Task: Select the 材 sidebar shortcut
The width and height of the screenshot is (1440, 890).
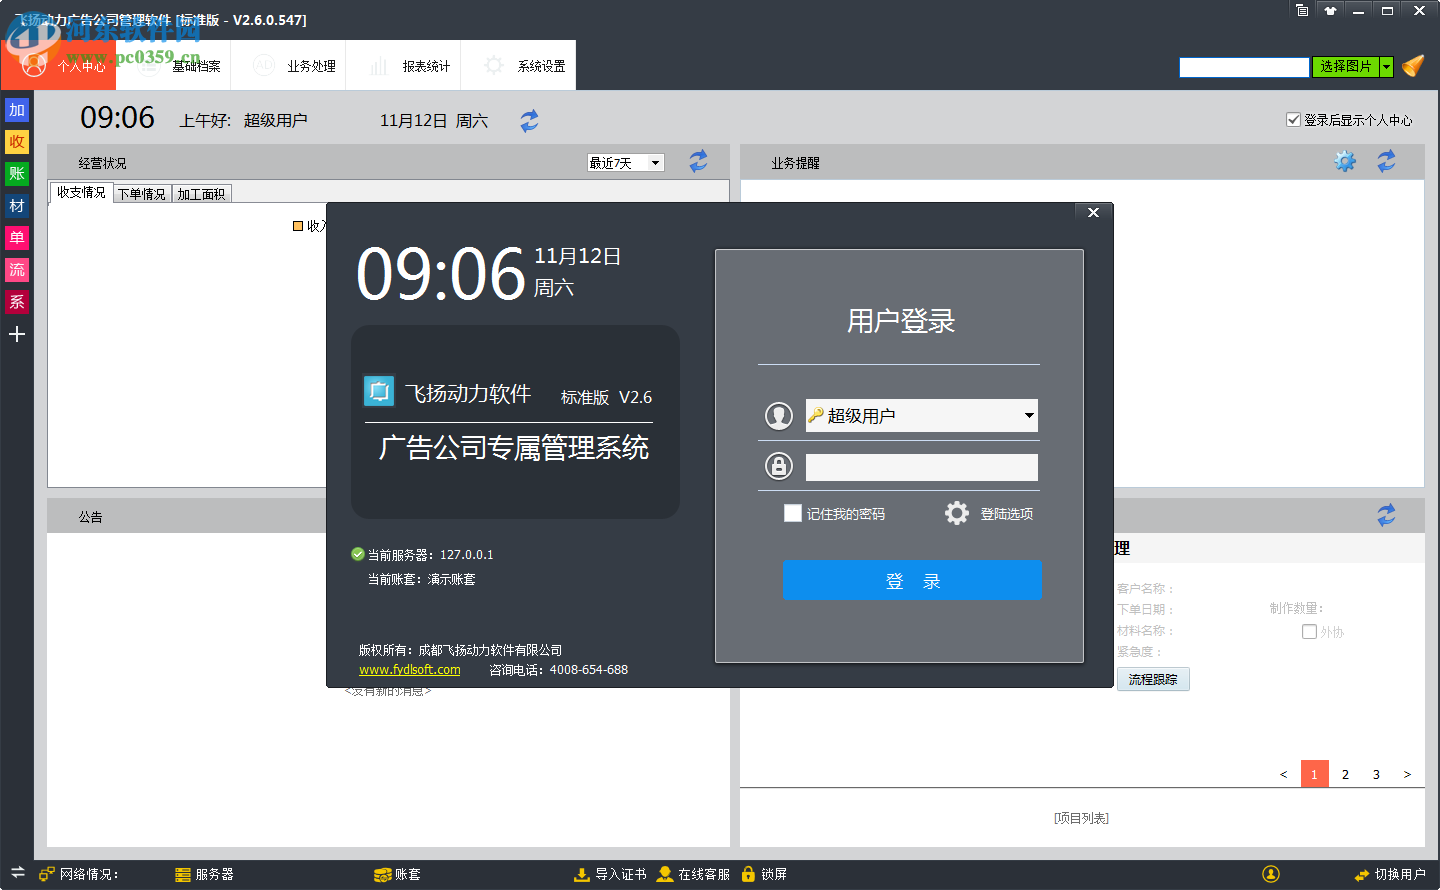Action: click(16, 205)
